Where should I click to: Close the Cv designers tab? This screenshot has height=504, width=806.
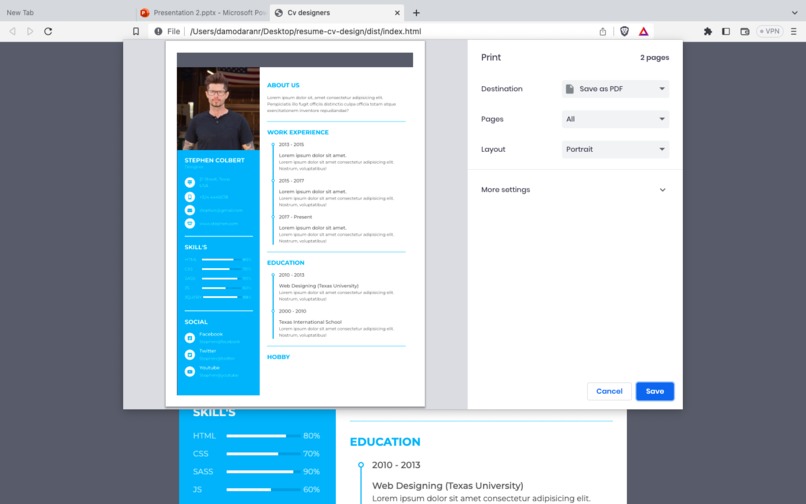(x=397, y=12)
